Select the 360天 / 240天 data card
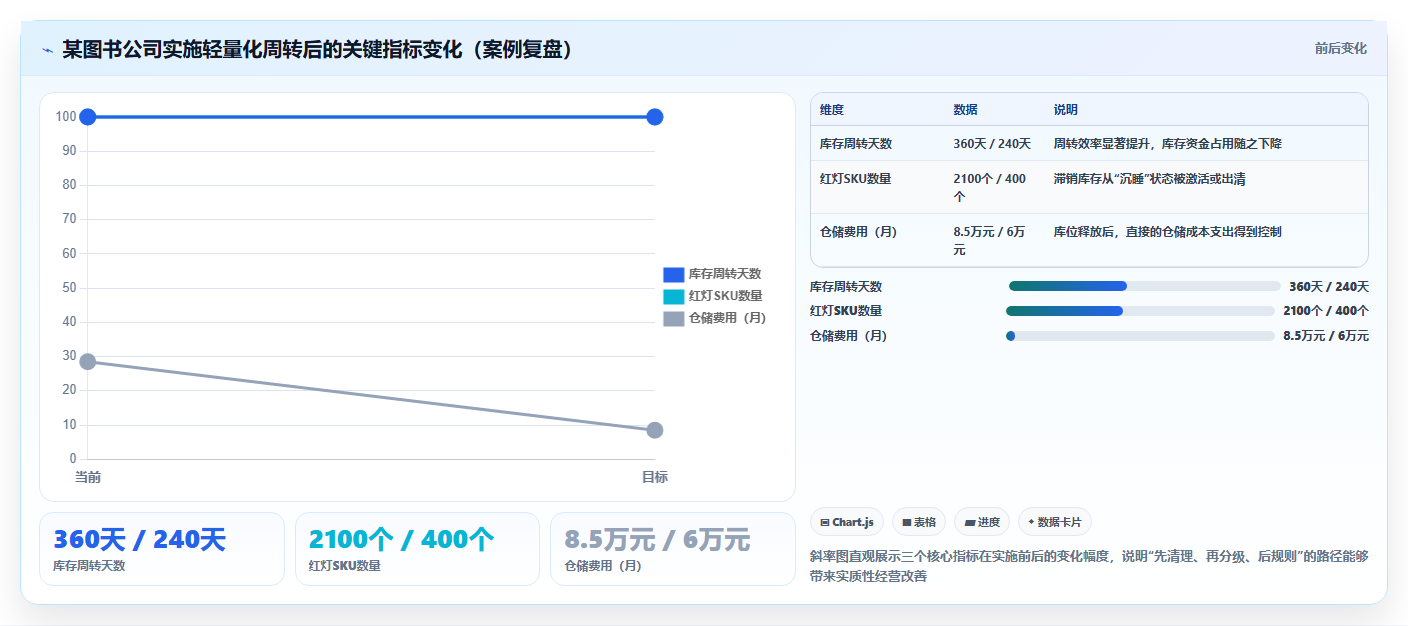 tap(162, 549)
